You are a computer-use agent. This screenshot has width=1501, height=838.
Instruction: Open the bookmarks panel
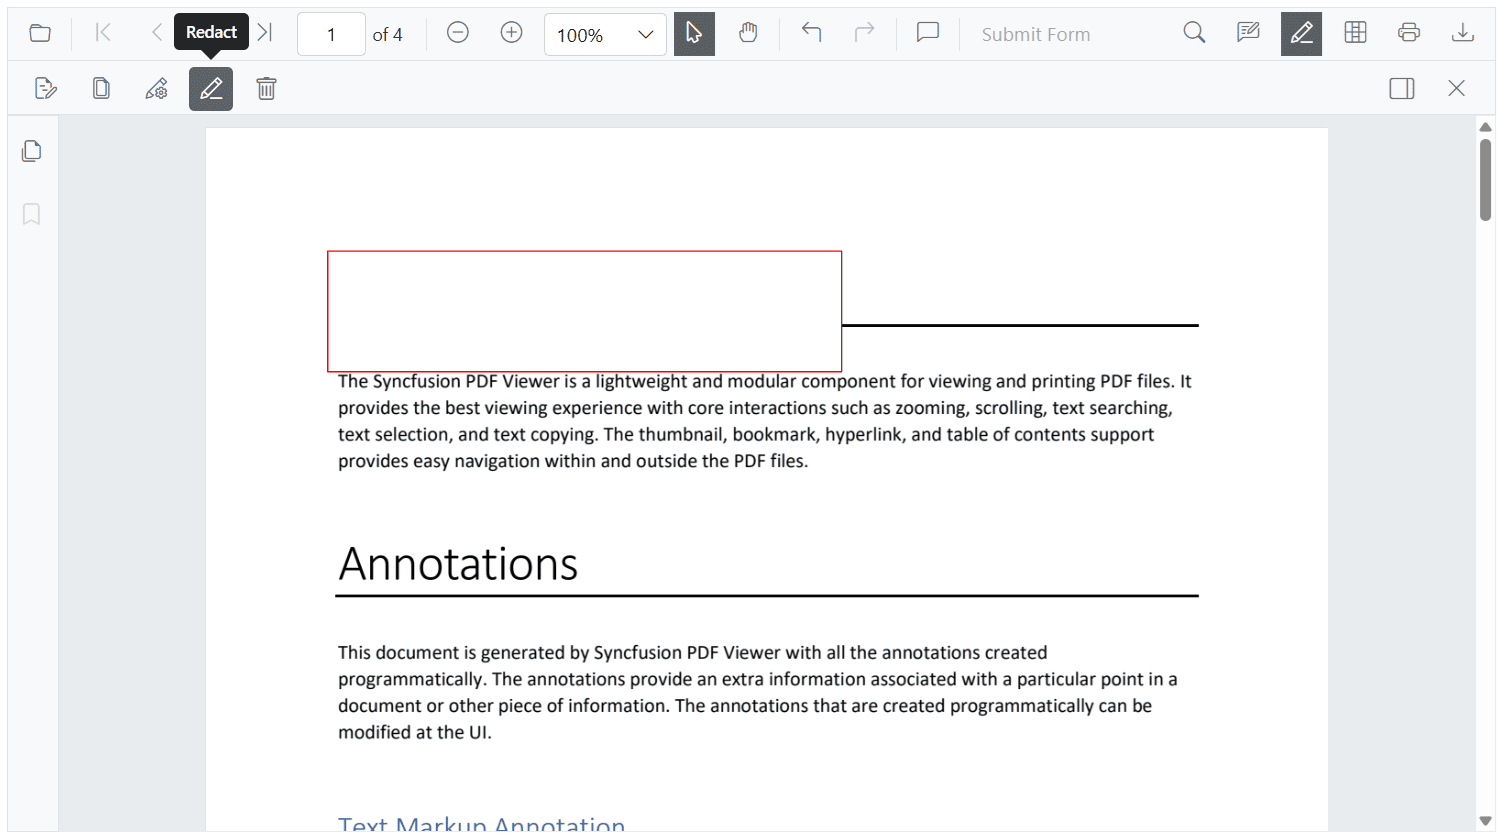point(31,214)
